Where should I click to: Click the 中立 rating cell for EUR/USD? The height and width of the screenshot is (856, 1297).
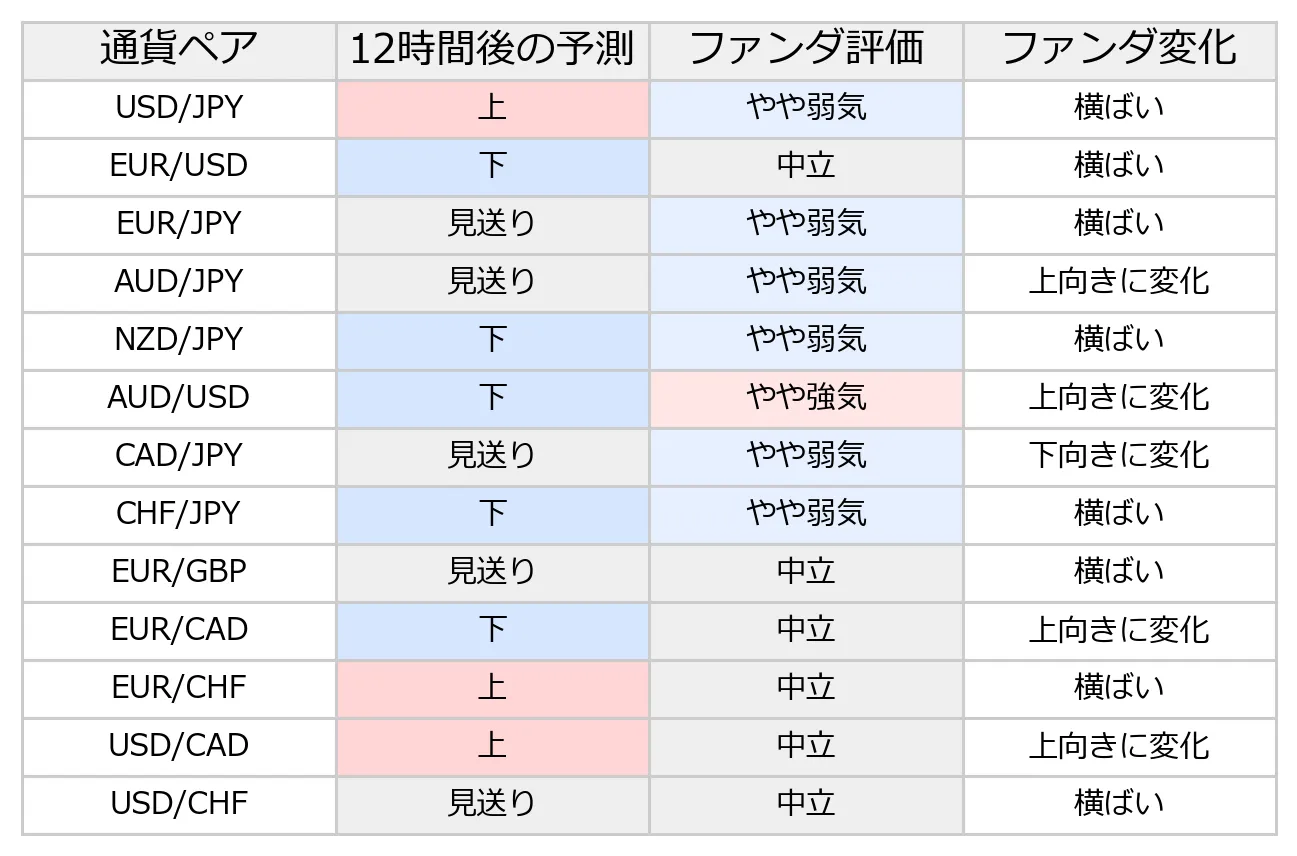[x=806, y=166]
